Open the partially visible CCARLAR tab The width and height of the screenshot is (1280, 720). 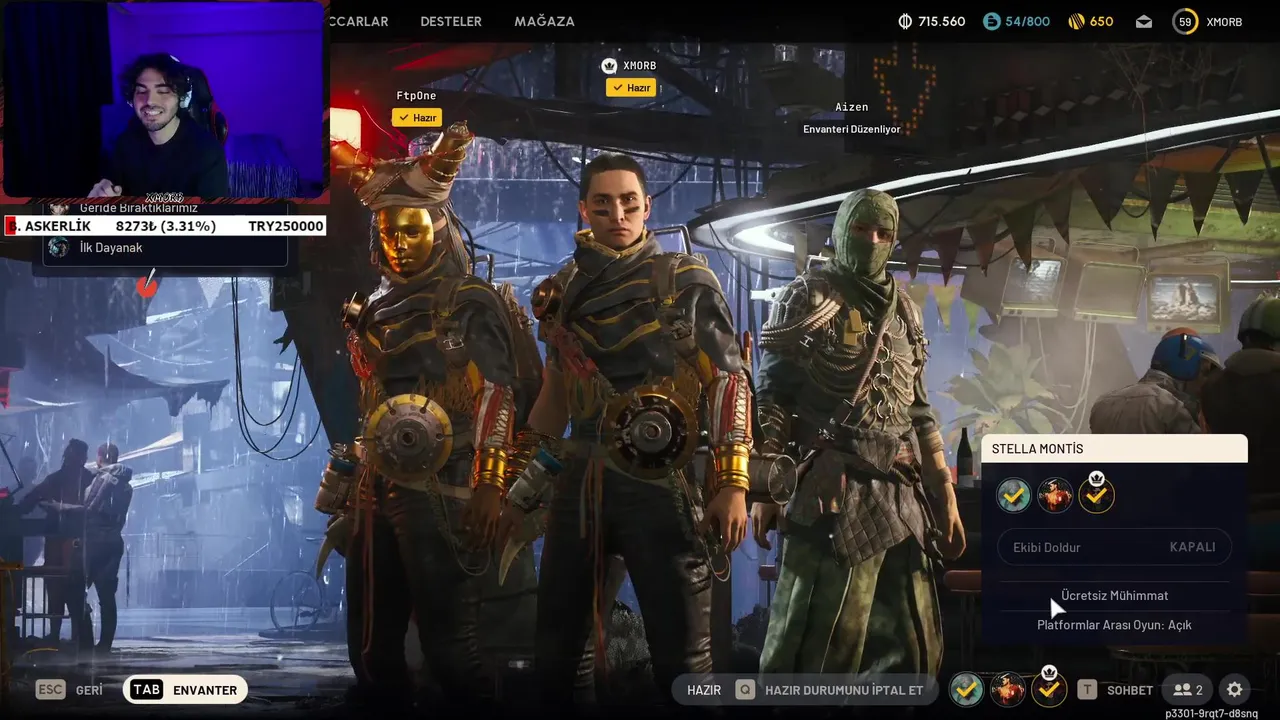(358, 21)
